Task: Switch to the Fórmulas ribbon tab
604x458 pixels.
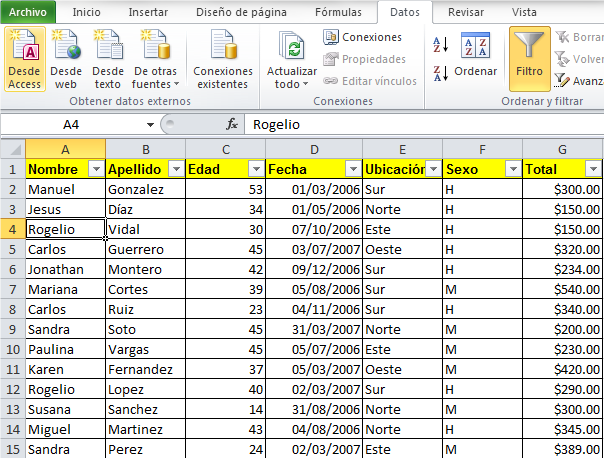Action: click(338, 12)
